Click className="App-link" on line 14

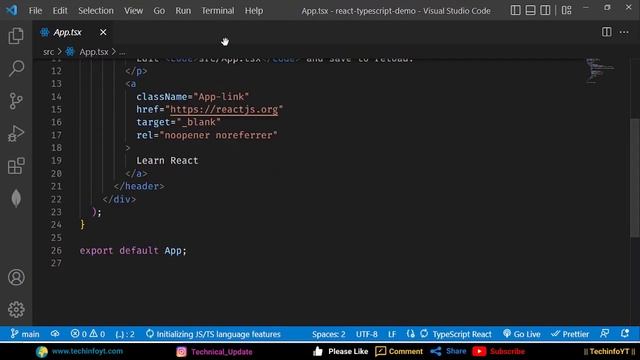coord(193,97)
